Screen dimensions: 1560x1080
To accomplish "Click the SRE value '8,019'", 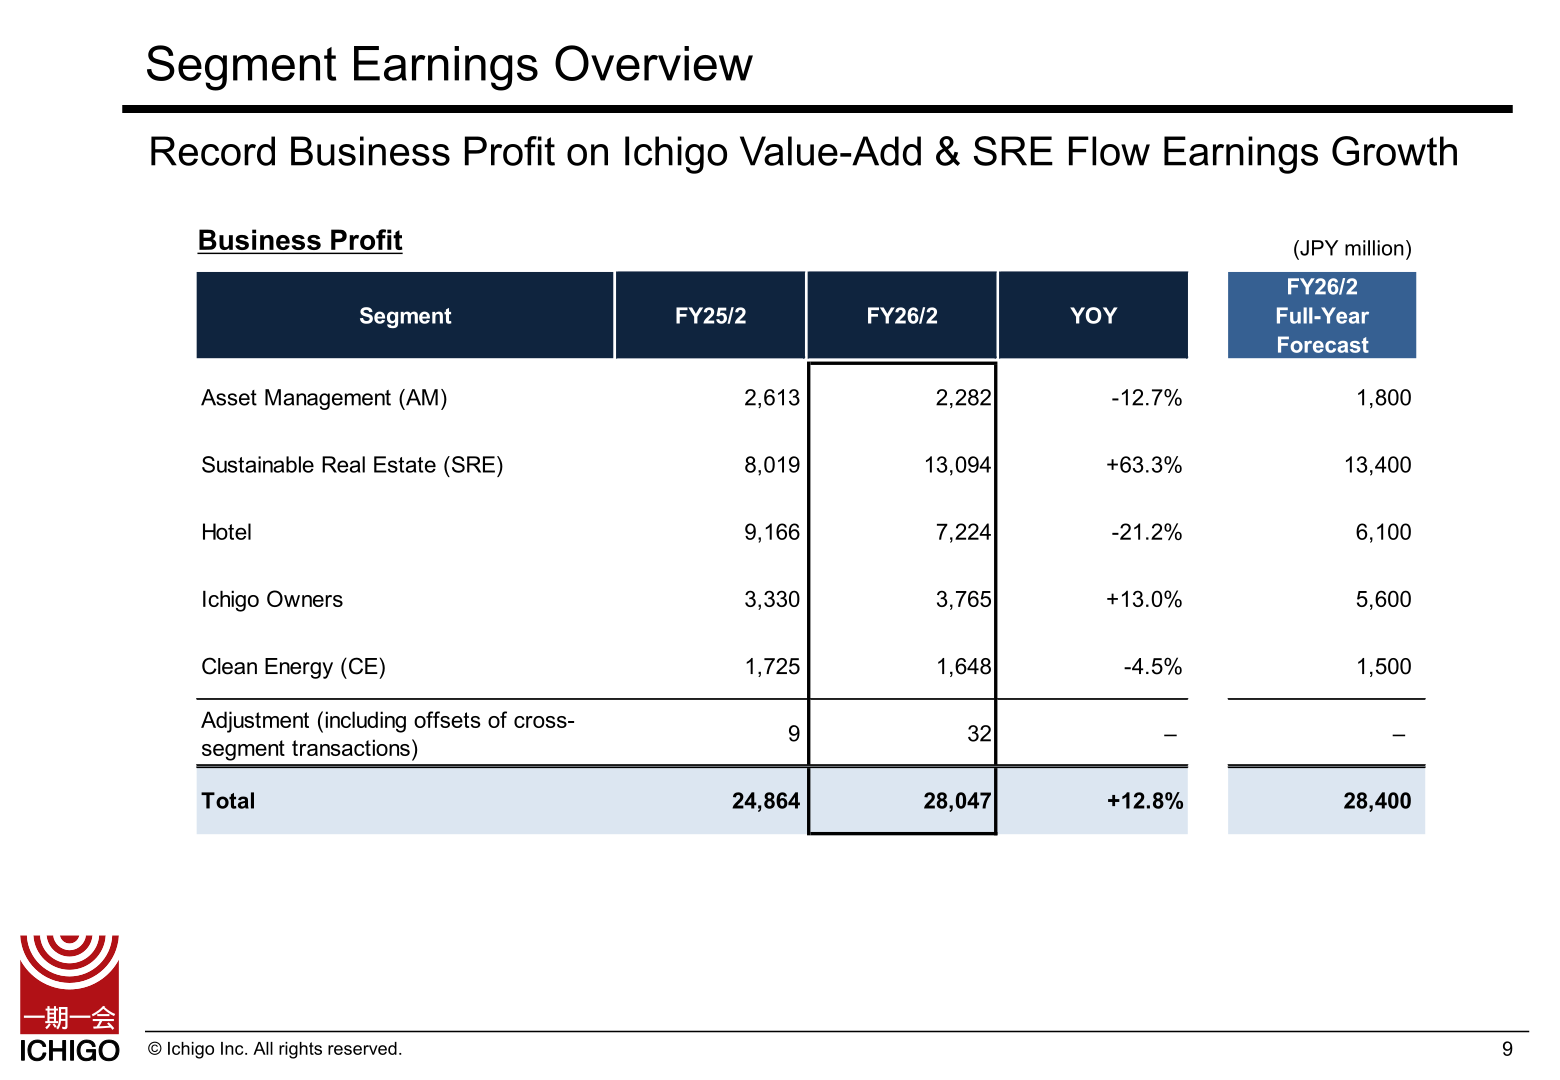I will (x=772, y=465).
